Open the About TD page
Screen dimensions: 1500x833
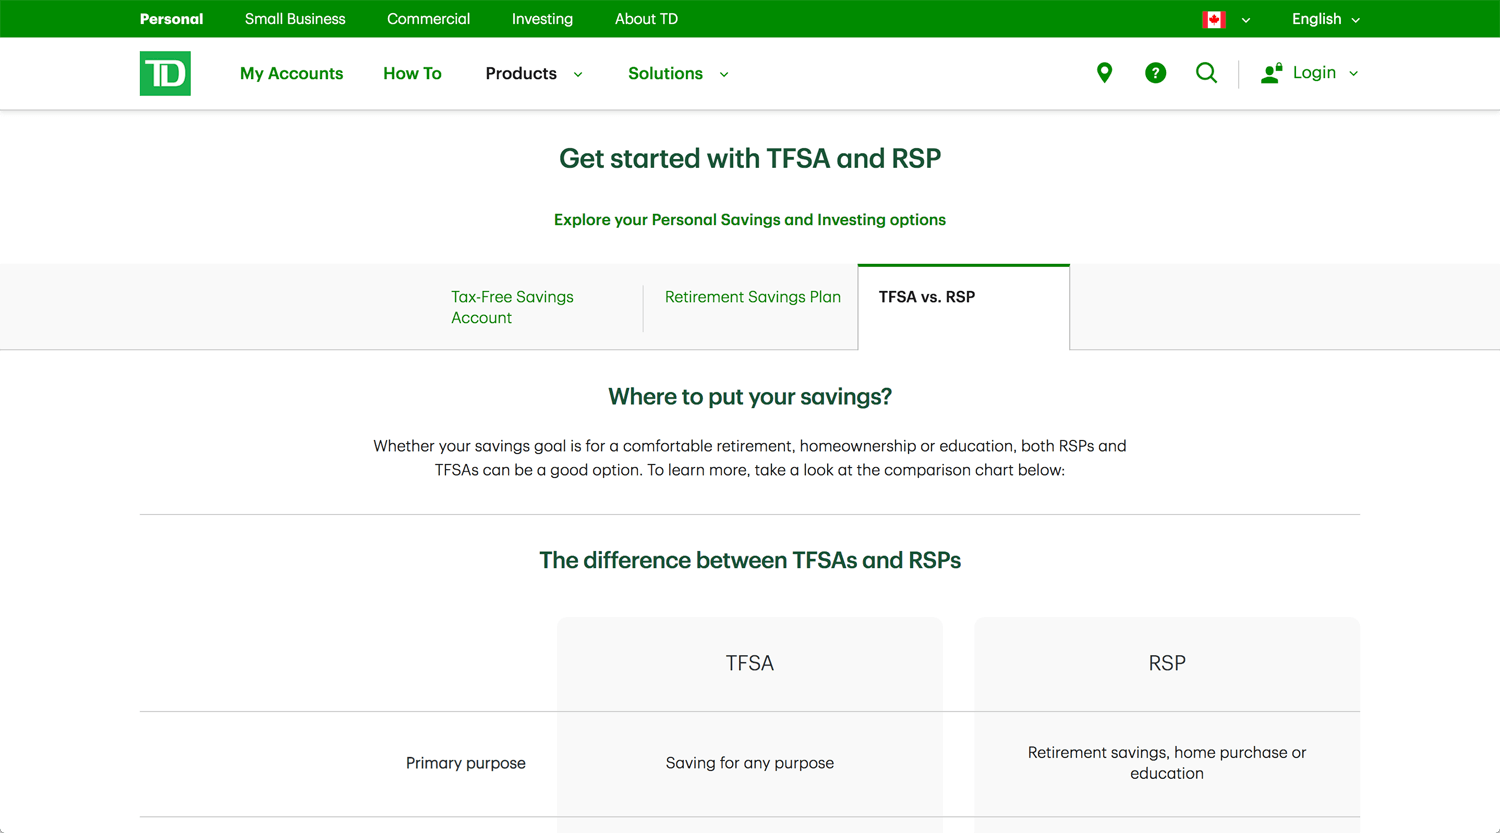(x=646, y=19)
